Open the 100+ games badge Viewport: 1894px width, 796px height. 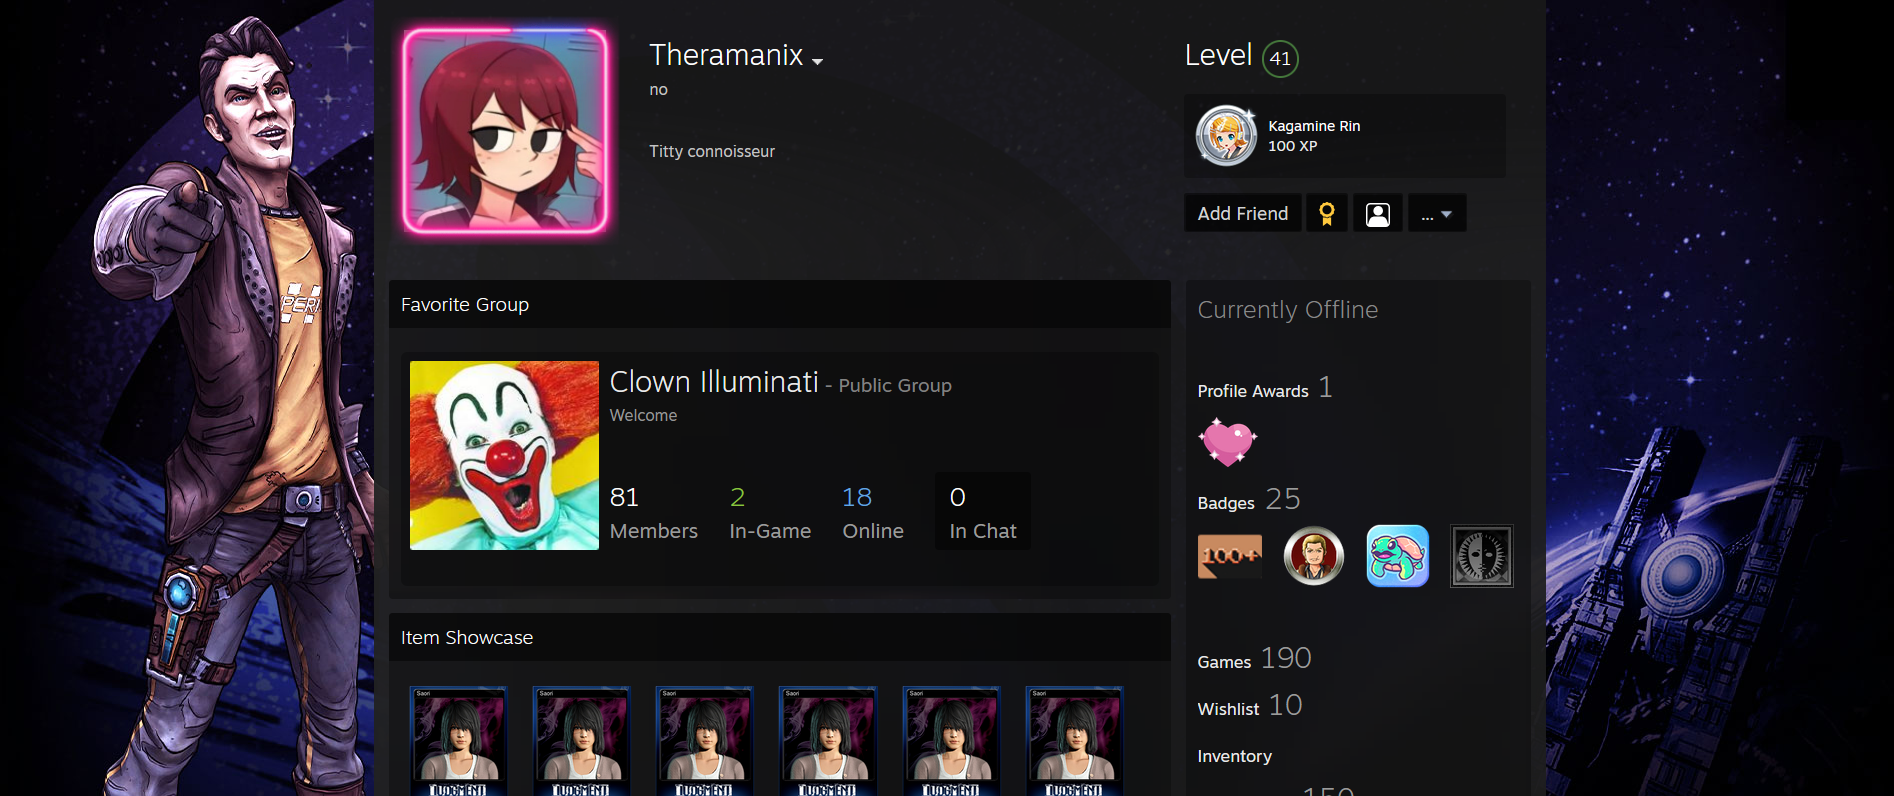pyautogui.click(x=1230, y=556)
